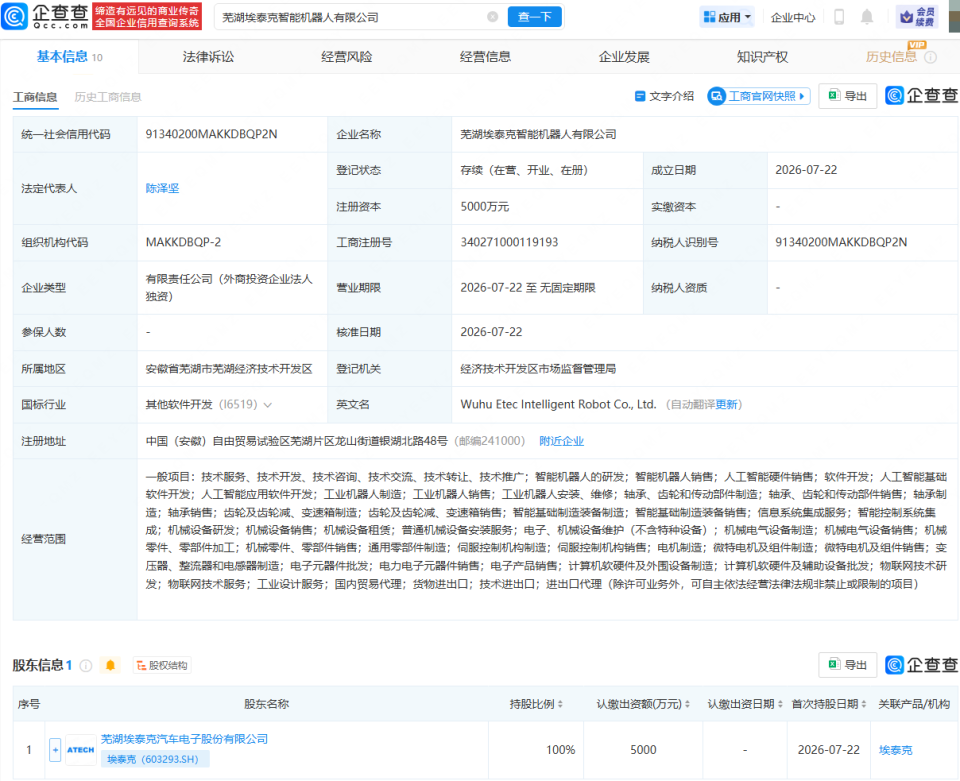Click the ATECH logo thumbnail
Viewport: 960px width, 781px height.
(81, 750)
